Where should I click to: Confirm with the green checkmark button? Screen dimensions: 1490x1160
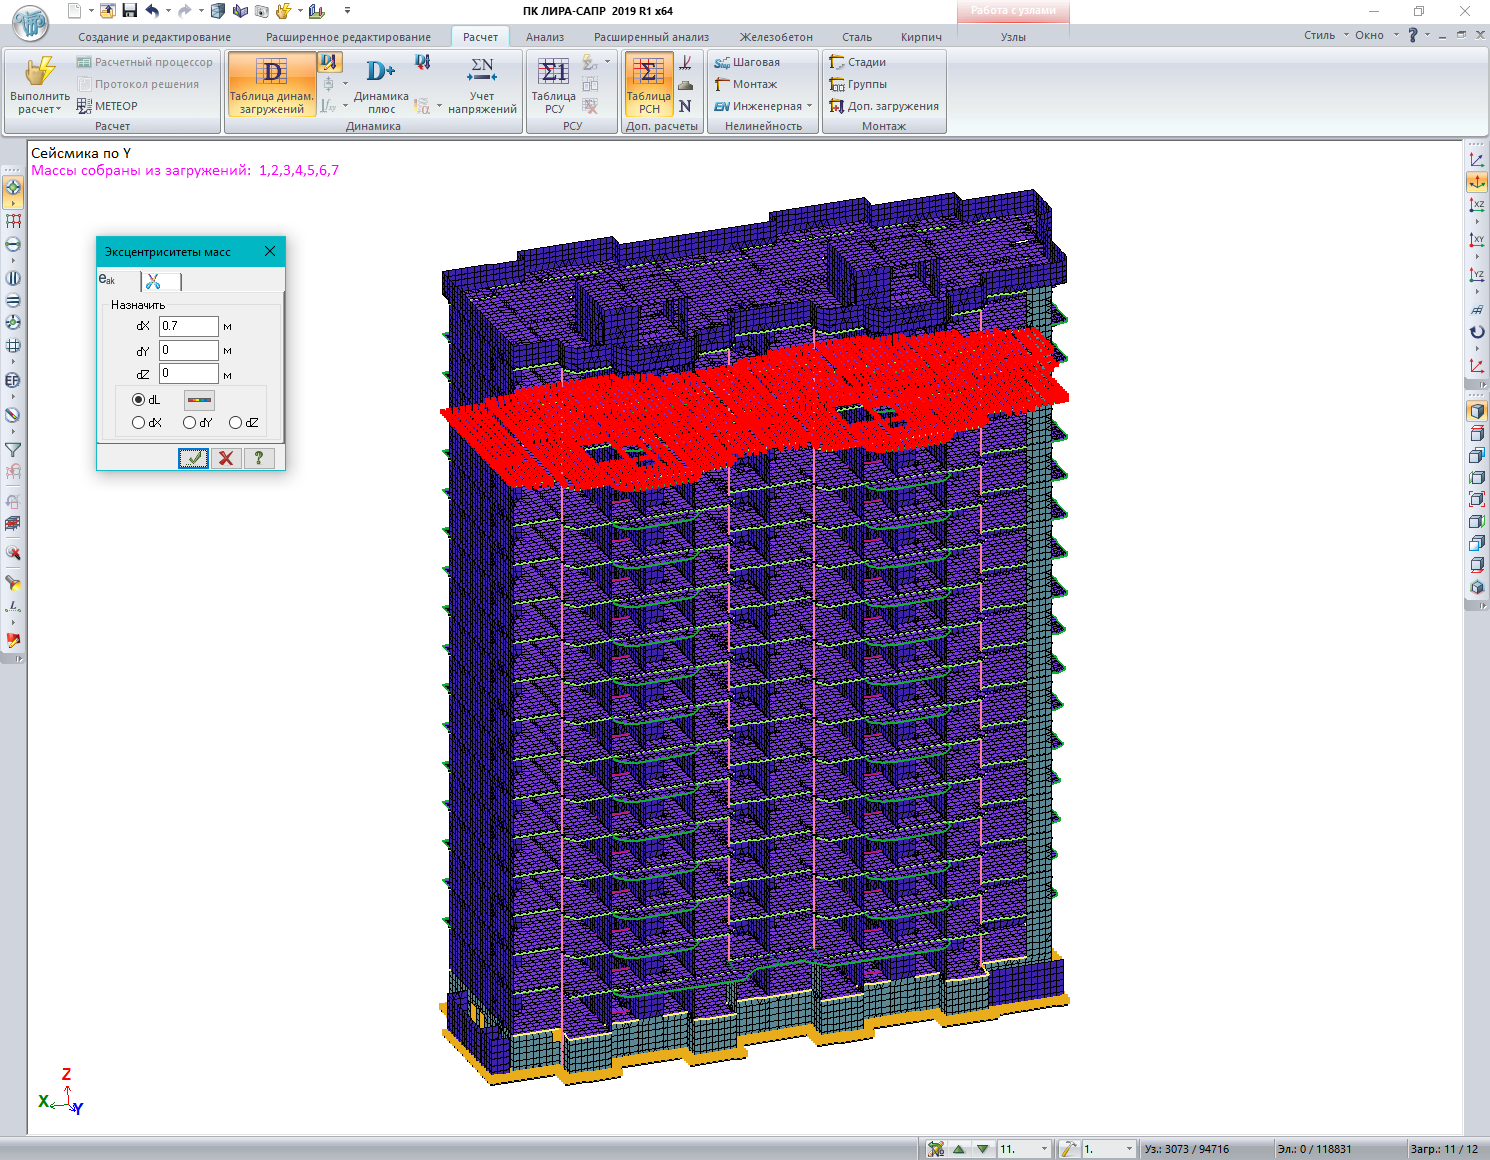pyautogui.click(x=194, y=458)
